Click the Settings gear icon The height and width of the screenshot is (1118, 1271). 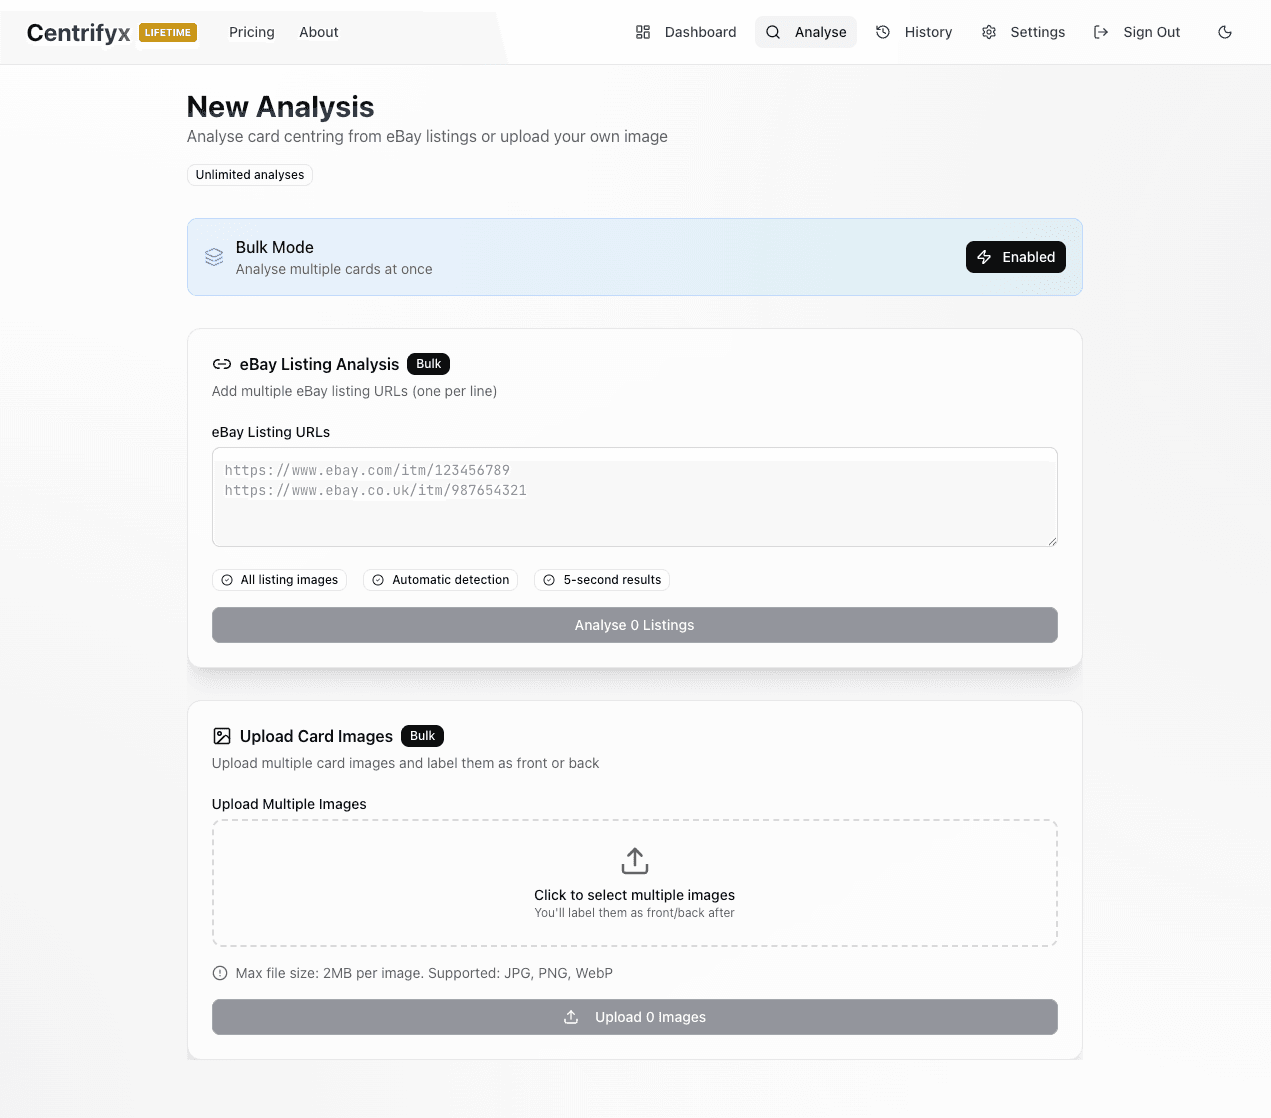coord(989,32)
